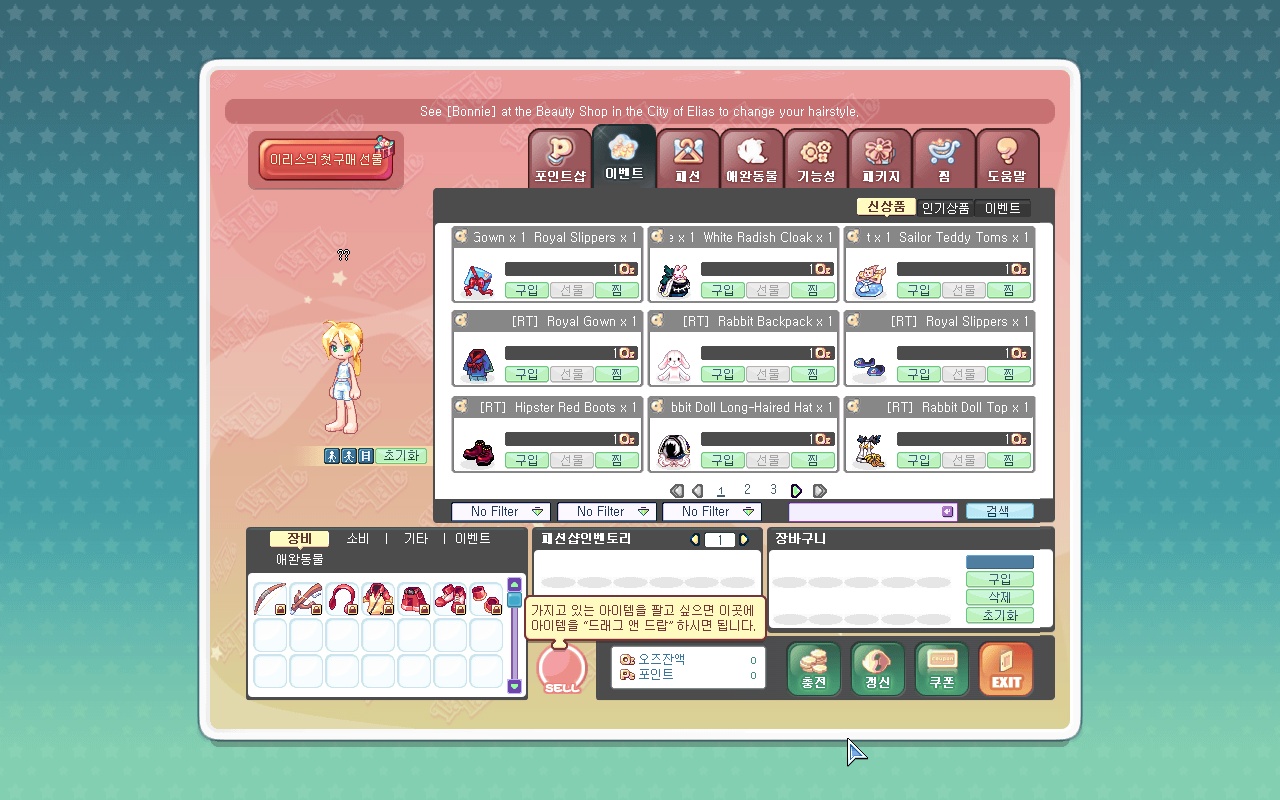This screenshot has width=1280, height=800.
Task: Open the 패키지 ribbon package tab
Action: click(880, 158)
